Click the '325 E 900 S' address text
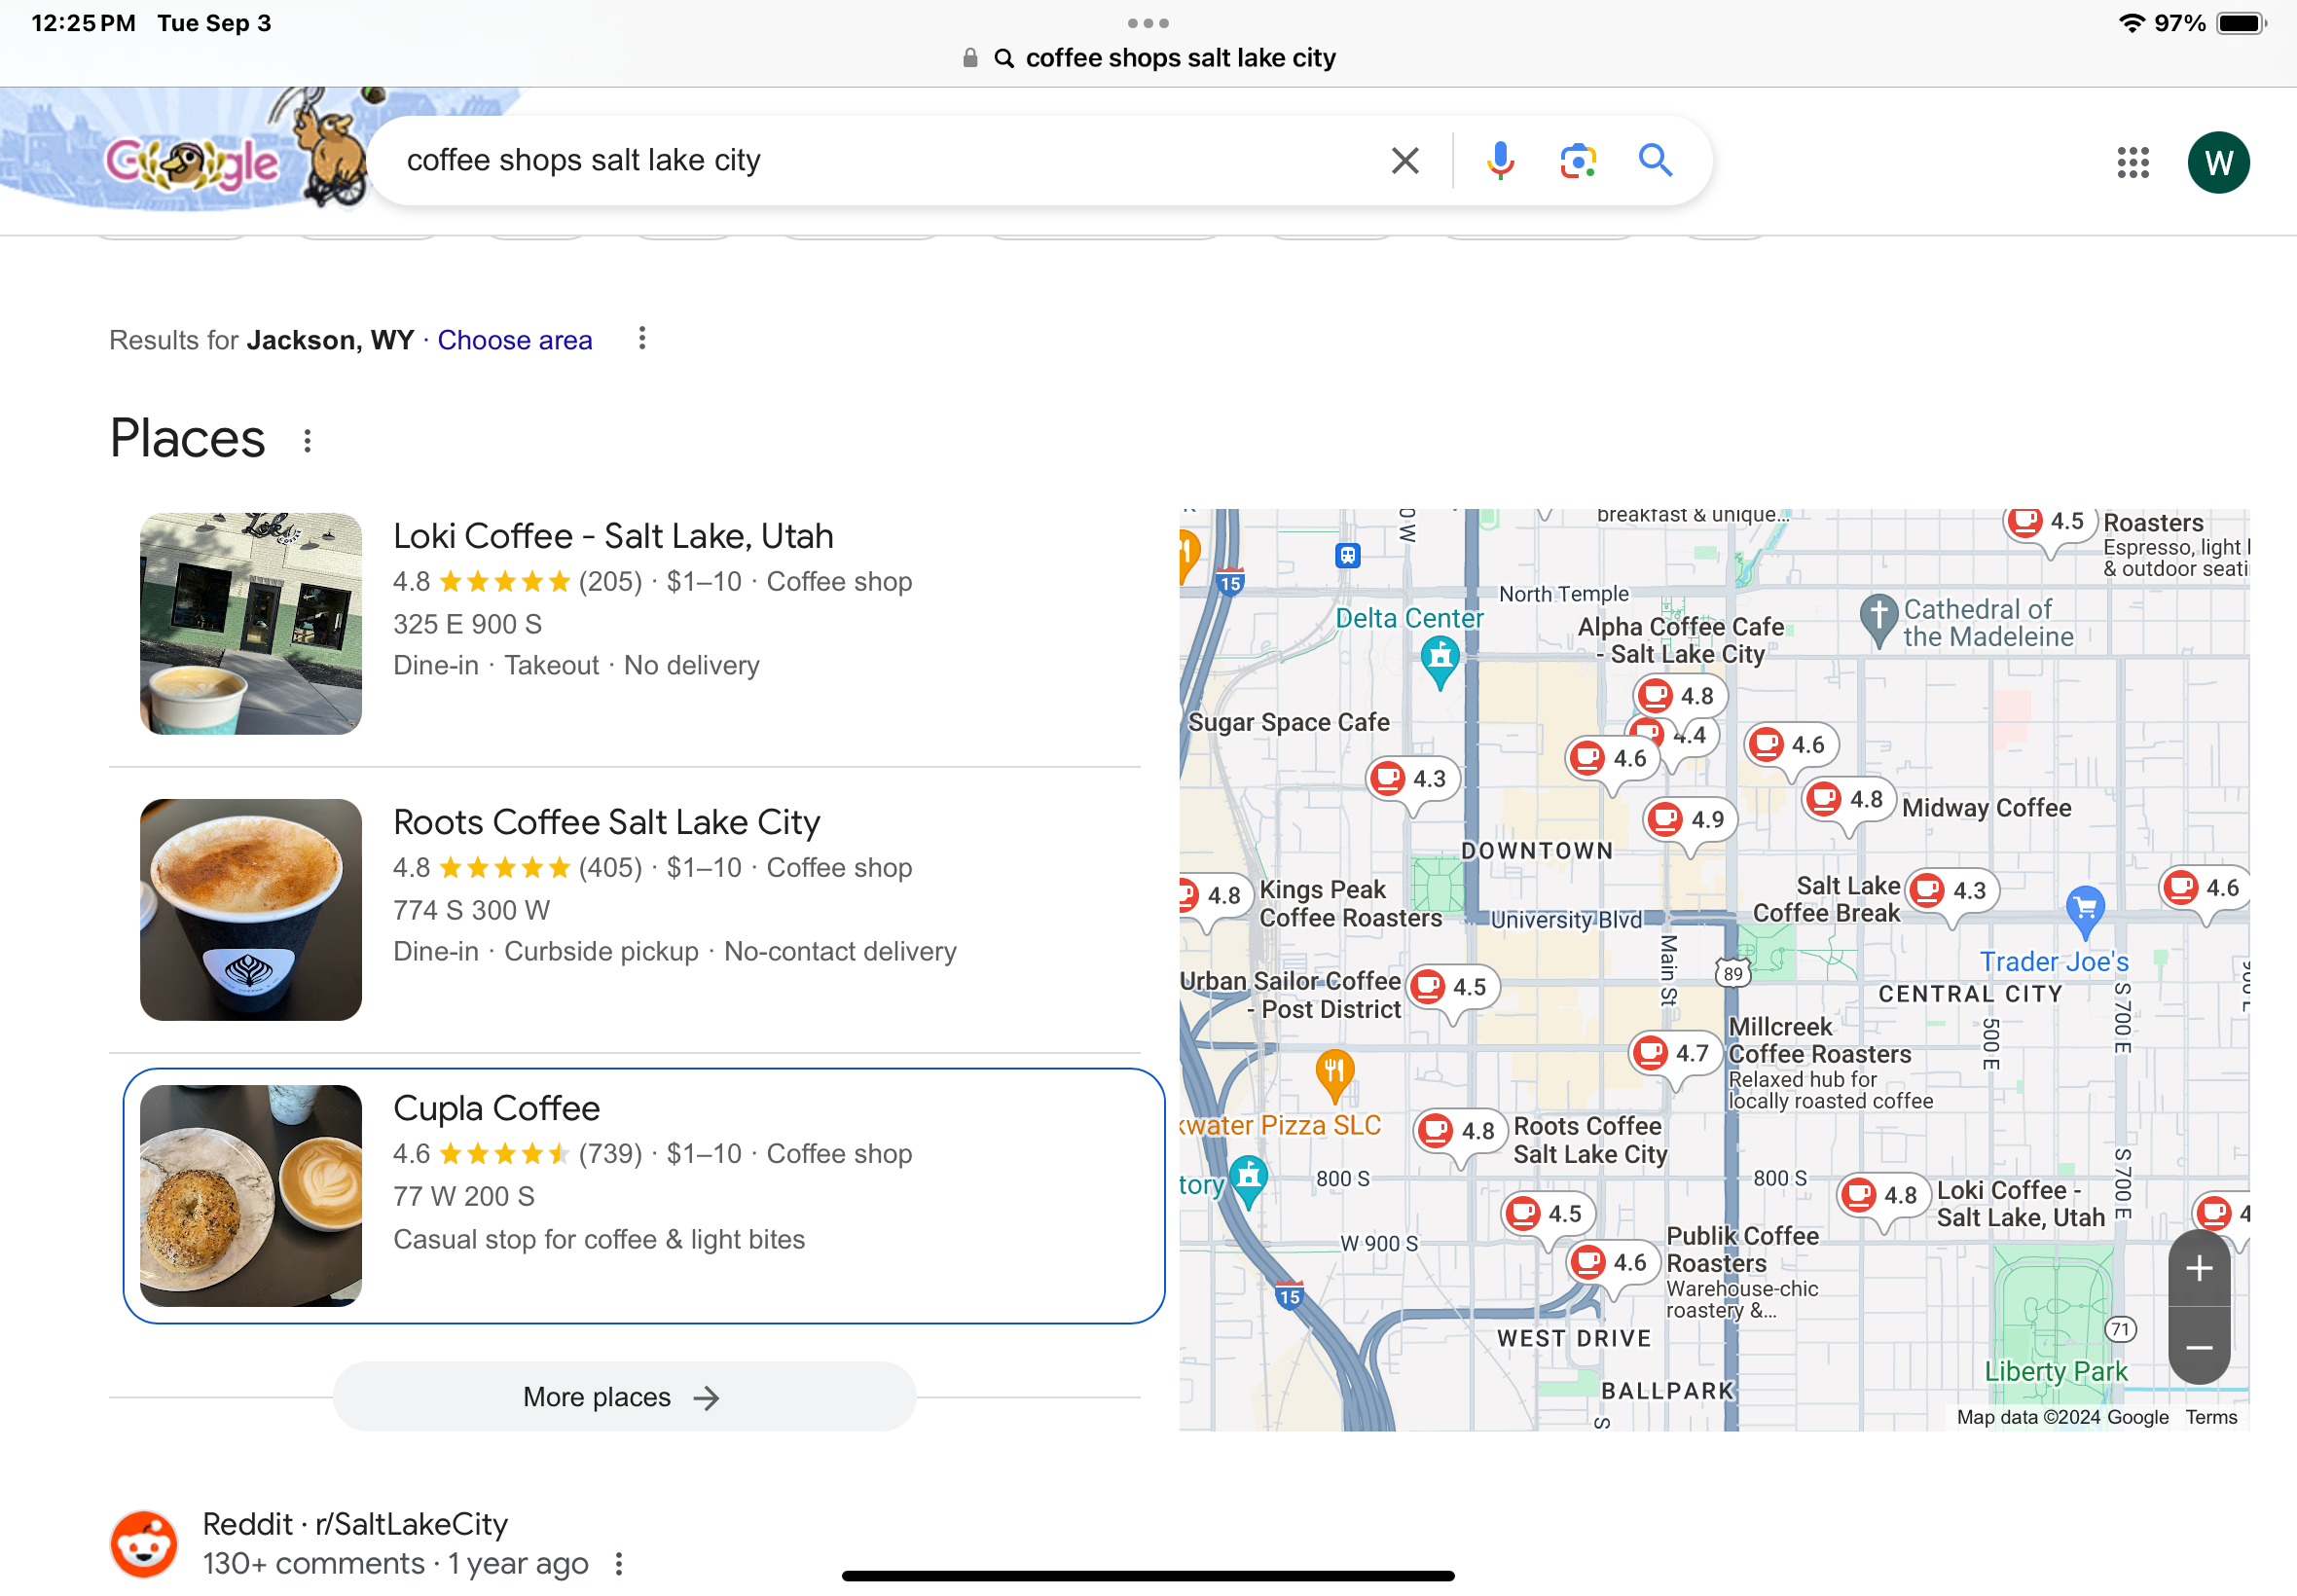The image size is (2297, 1596). [x=467, y=624]
